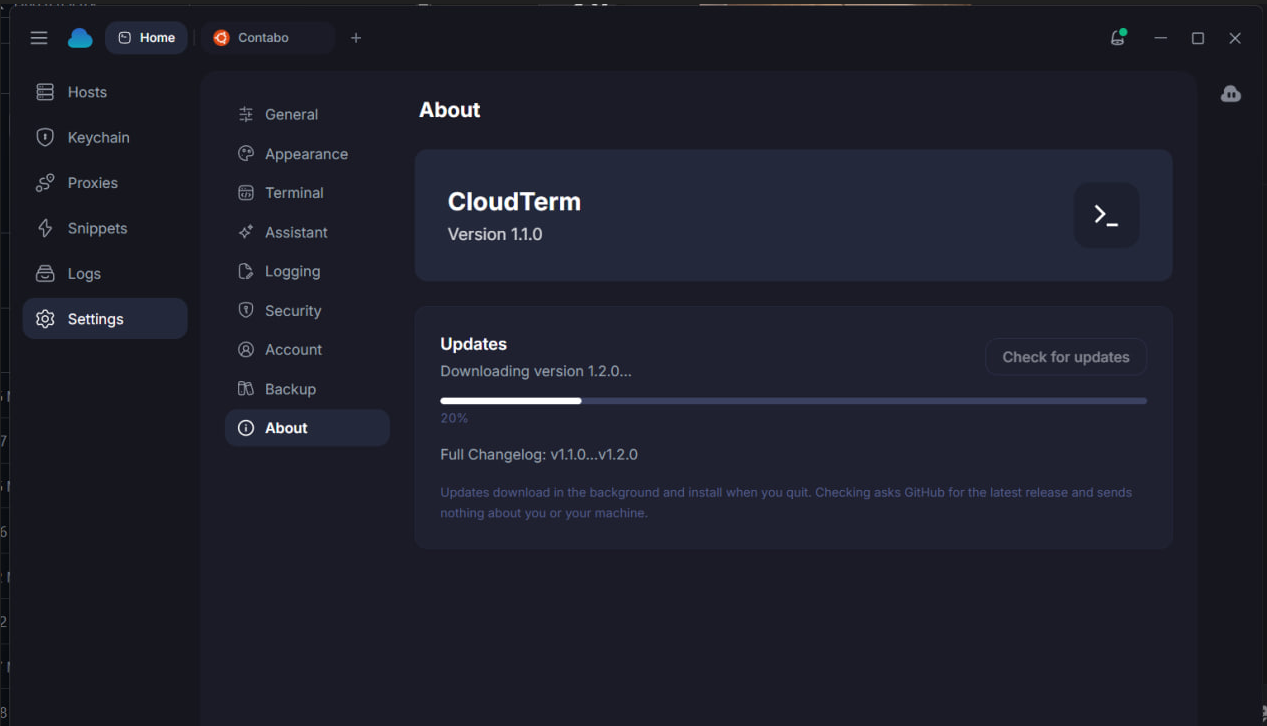
Task: Click the Terminal settings window icon
Action: 246,193
